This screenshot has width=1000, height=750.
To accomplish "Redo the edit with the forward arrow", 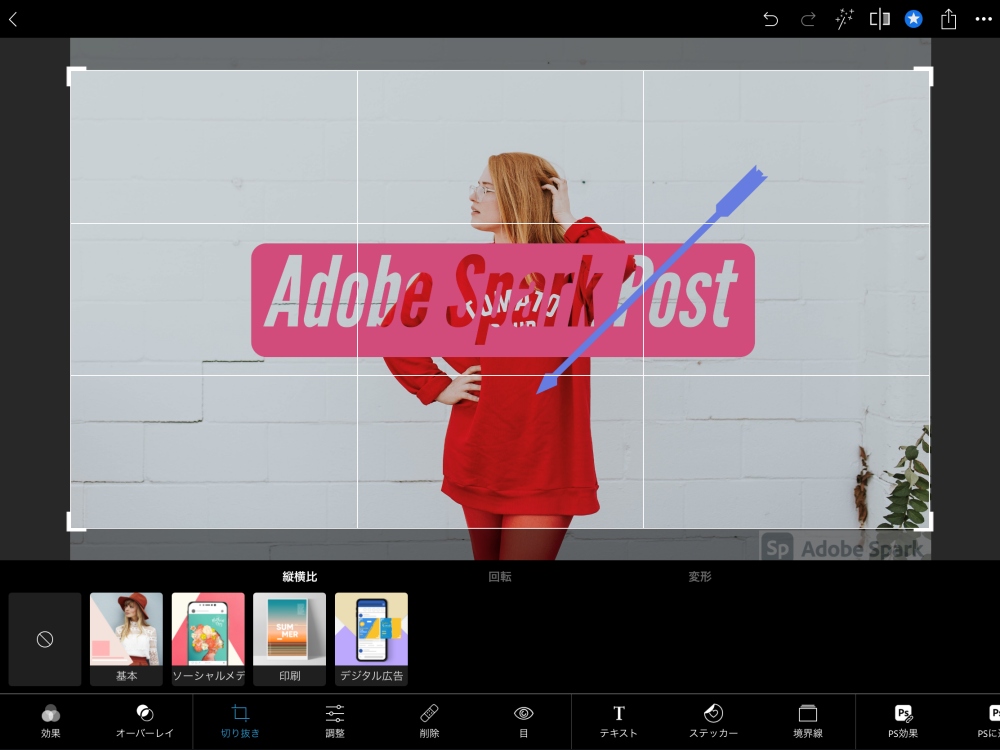I will click(x=808, y=19).
